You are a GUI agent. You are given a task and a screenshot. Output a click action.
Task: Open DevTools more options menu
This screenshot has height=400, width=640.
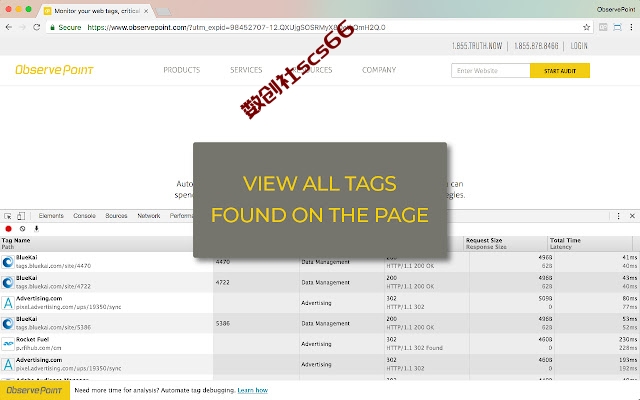coord(618,216)
